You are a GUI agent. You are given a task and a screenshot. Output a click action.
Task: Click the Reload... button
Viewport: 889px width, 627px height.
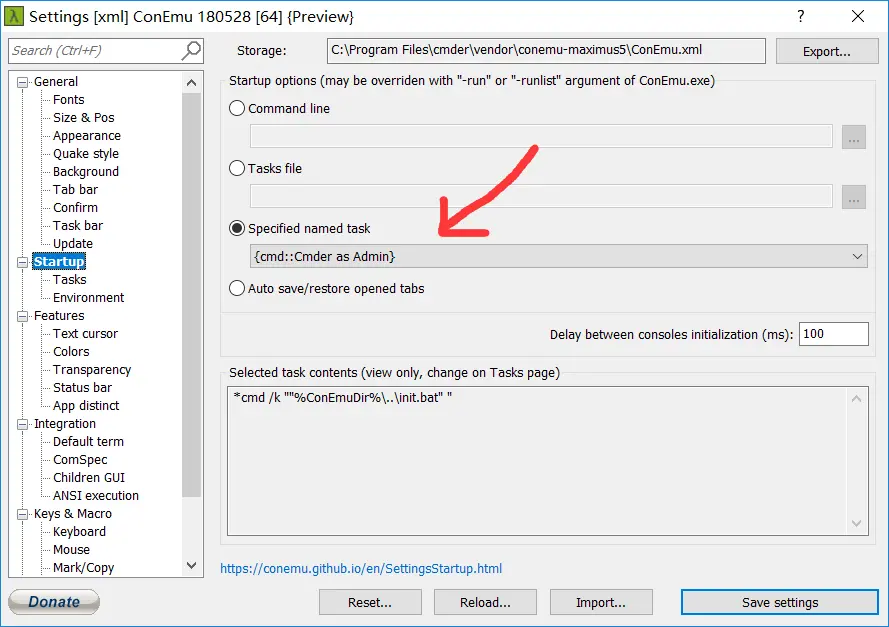pyautogui.click(x=485, y=603)
